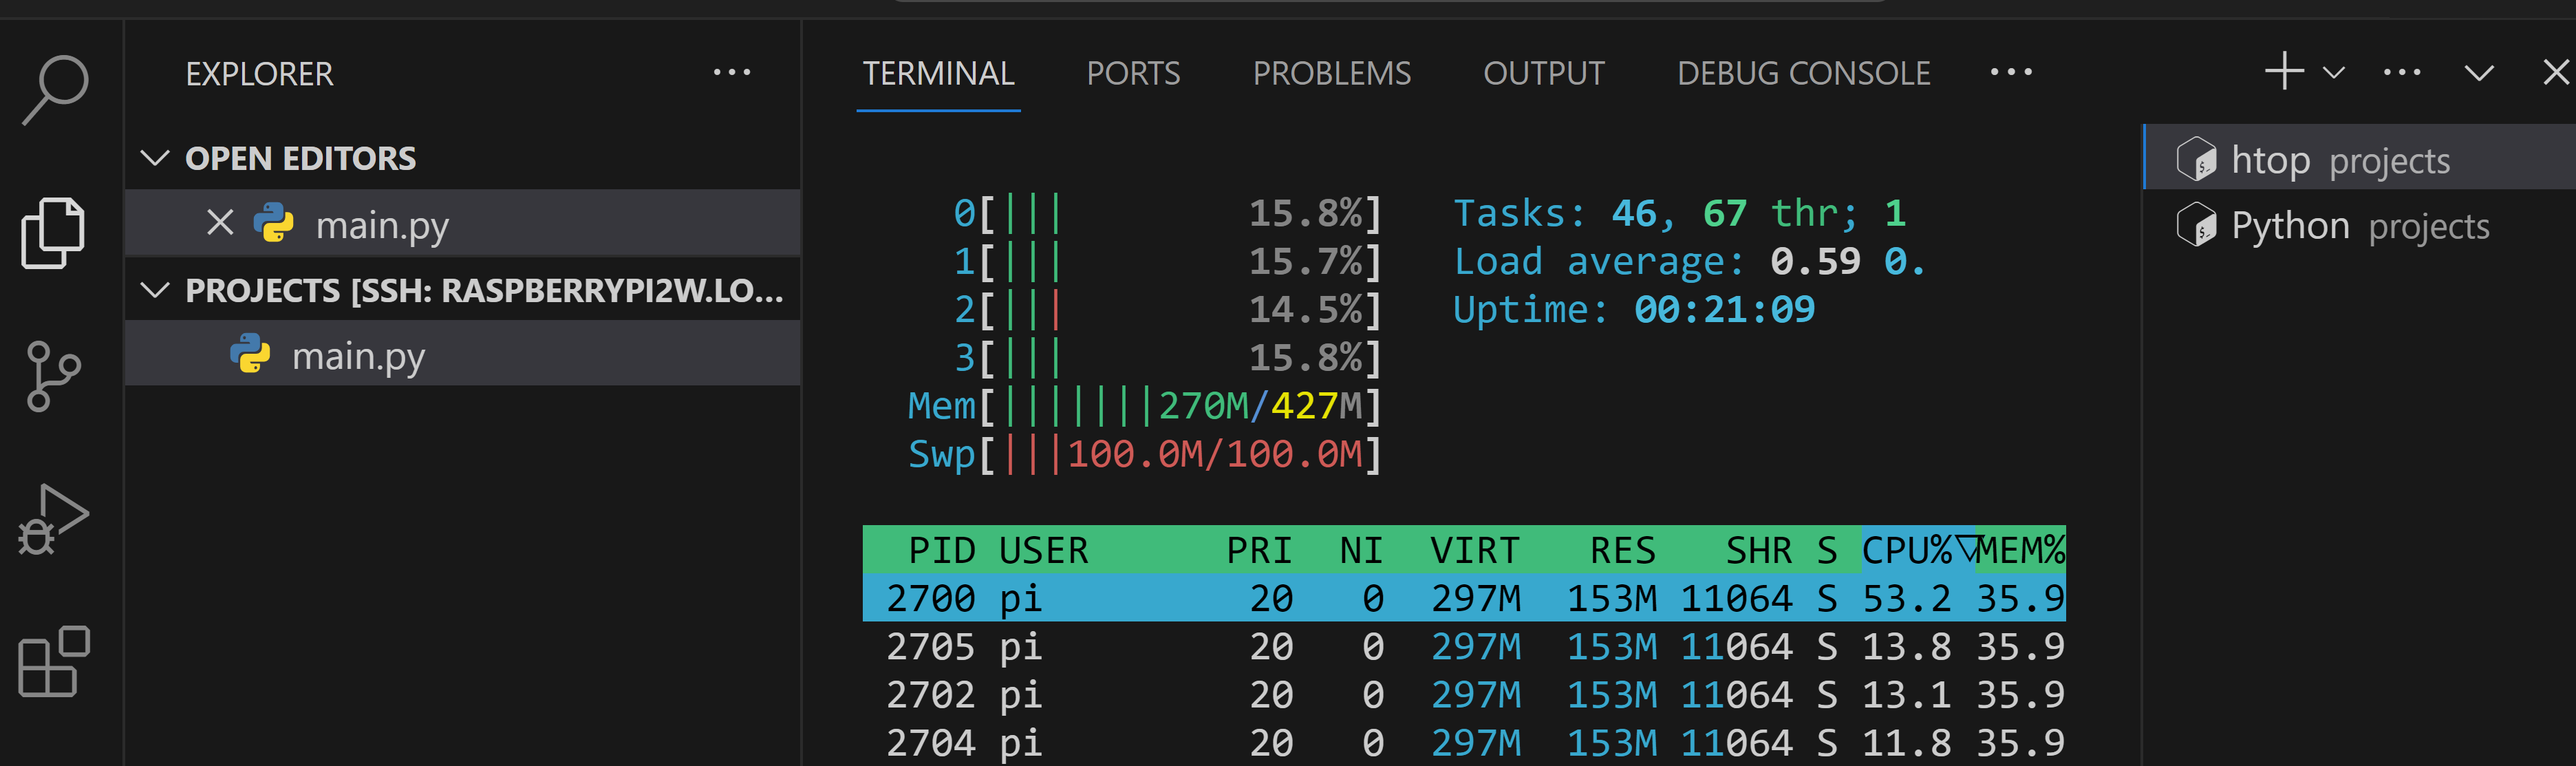Image resolution: width=2576 pixels, height=766 pixels.
Task: Select htop process row PID 2700
Action: [x=1464, y=598]
